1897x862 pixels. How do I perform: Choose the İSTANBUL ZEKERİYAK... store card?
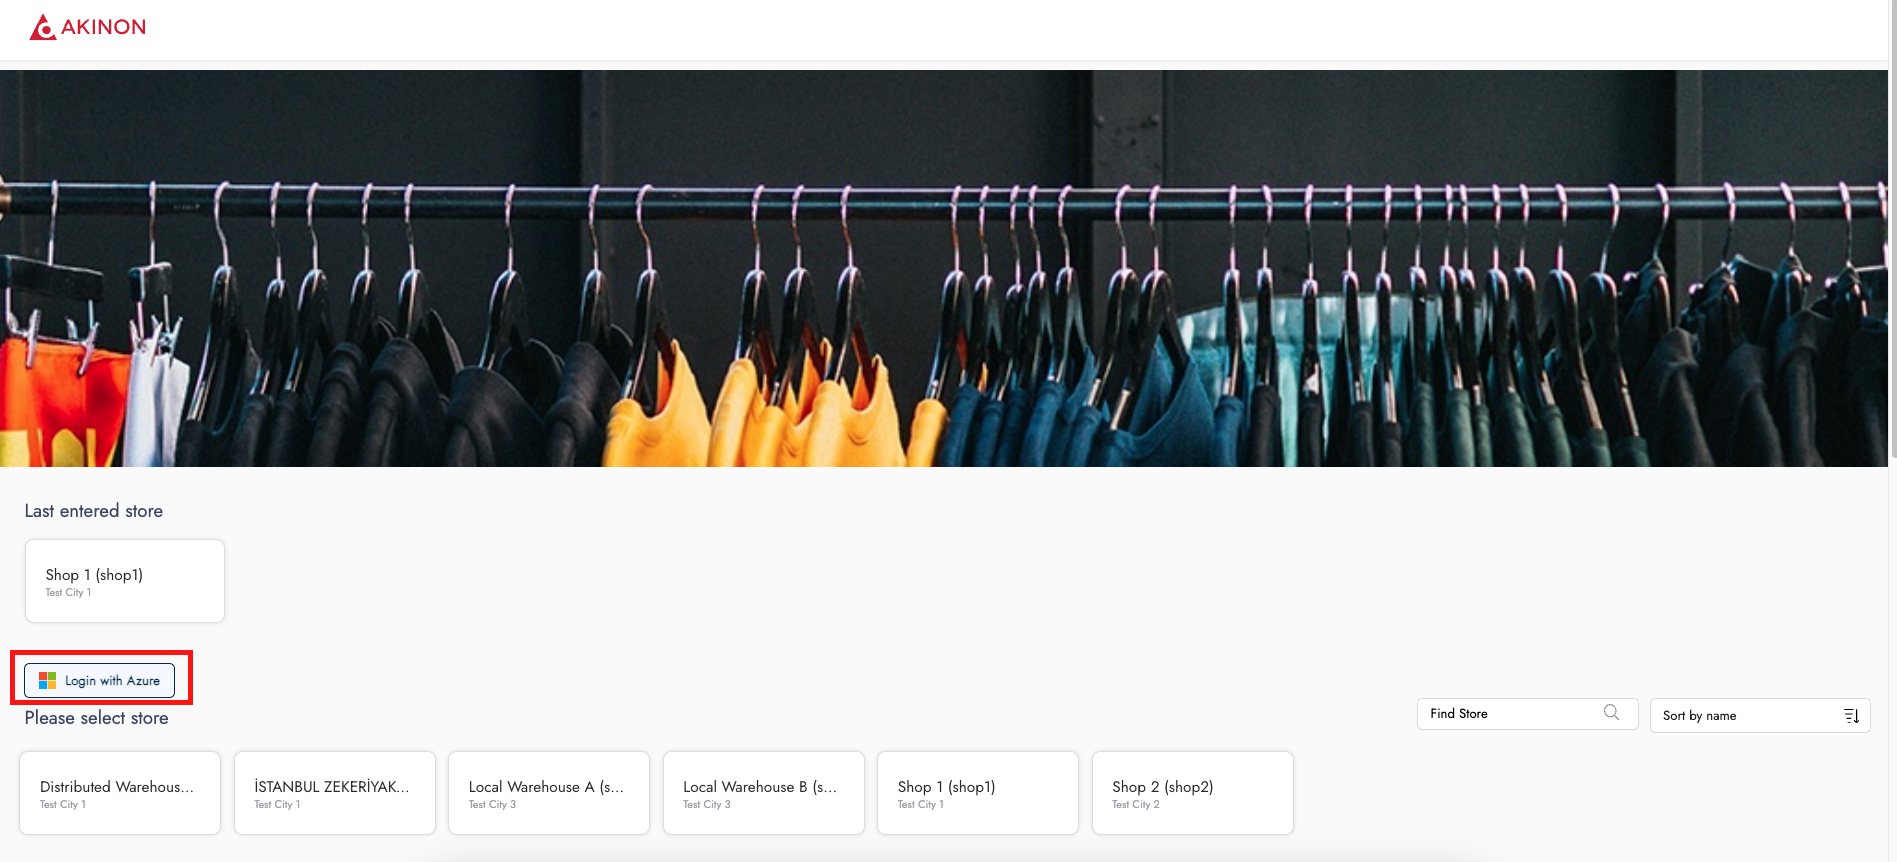coord(334,793)
